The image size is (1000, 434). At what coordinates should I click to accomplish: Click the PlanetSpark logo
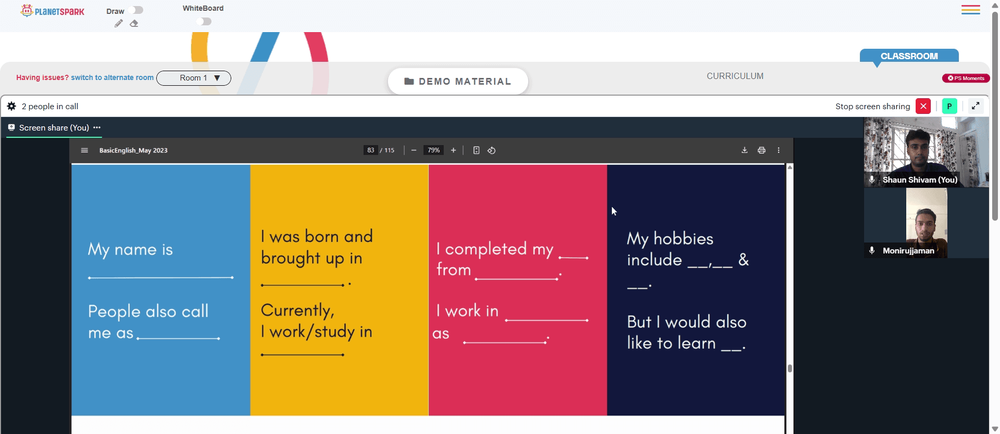point(52,11)
